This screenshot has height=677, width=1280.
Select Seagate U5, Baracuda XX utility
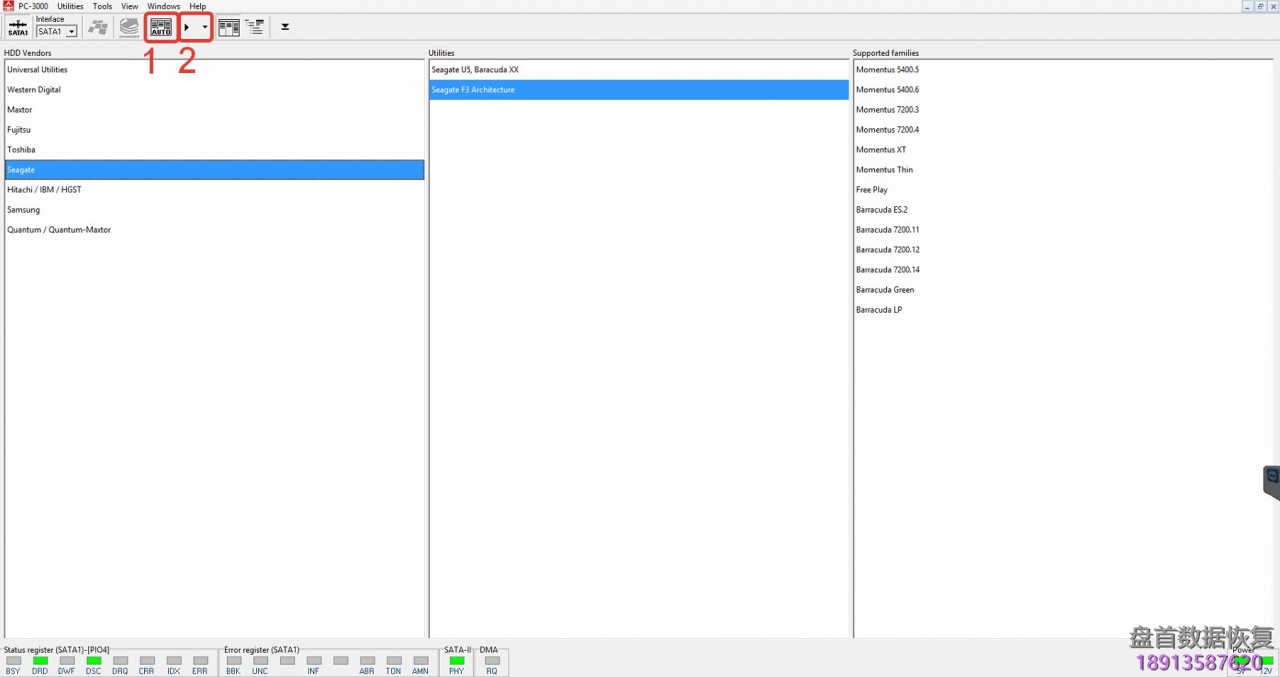475,70
